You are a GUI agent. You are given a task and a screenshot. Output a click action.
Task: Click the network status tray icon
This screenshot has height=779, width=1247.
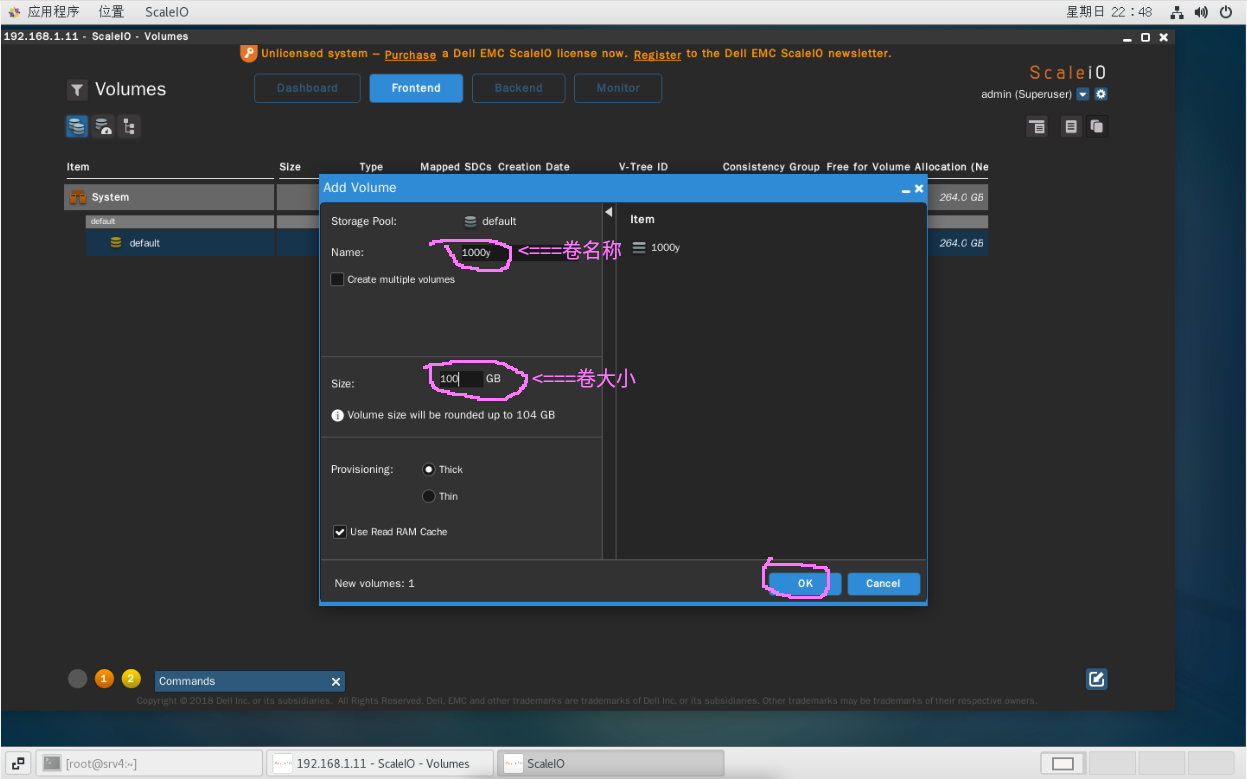coord(1177,12)
